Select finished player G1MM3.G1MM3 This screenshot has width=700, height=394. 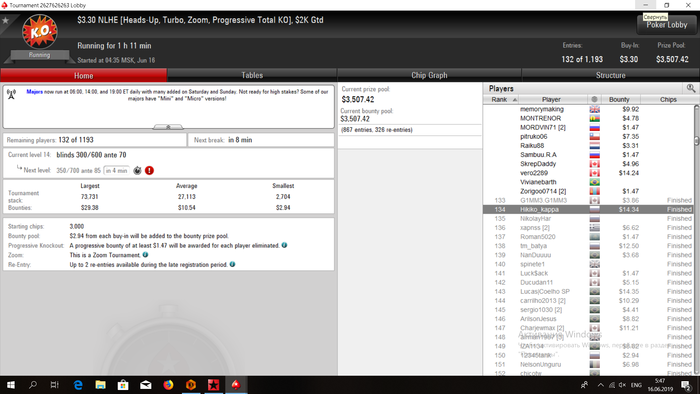click(588, 200)
